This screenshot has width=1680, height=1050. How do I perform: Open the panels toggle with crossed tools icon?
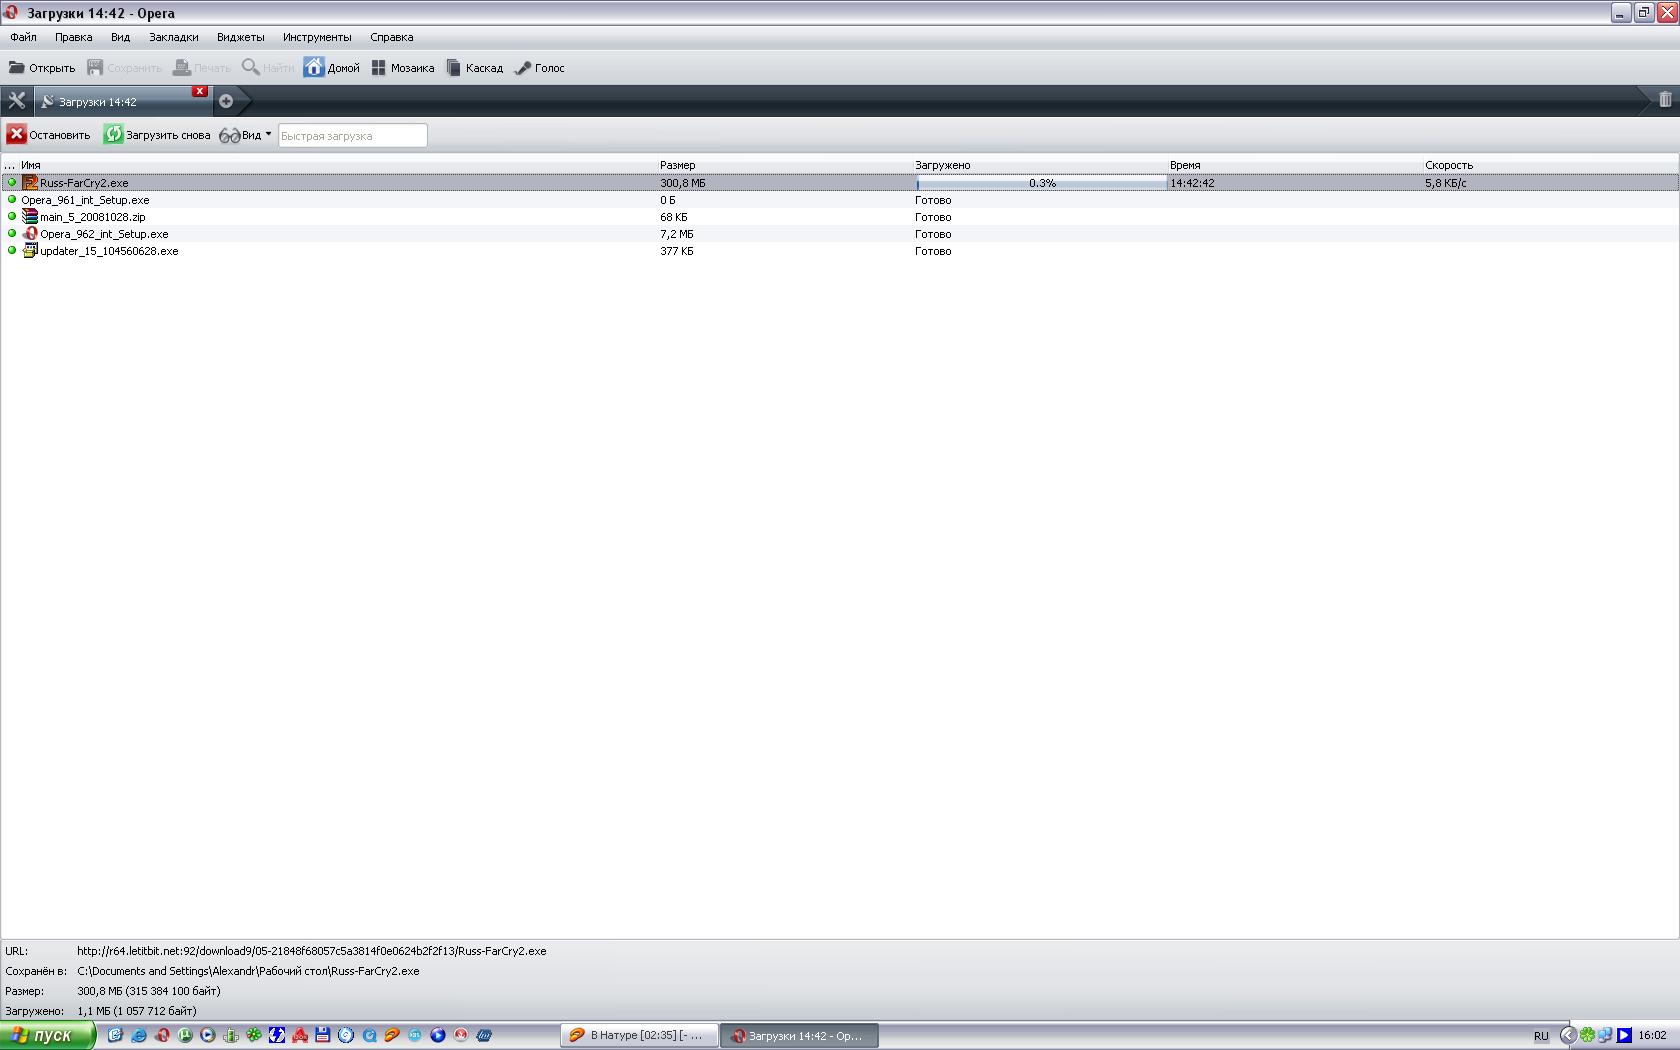click(x=17, y=101)
